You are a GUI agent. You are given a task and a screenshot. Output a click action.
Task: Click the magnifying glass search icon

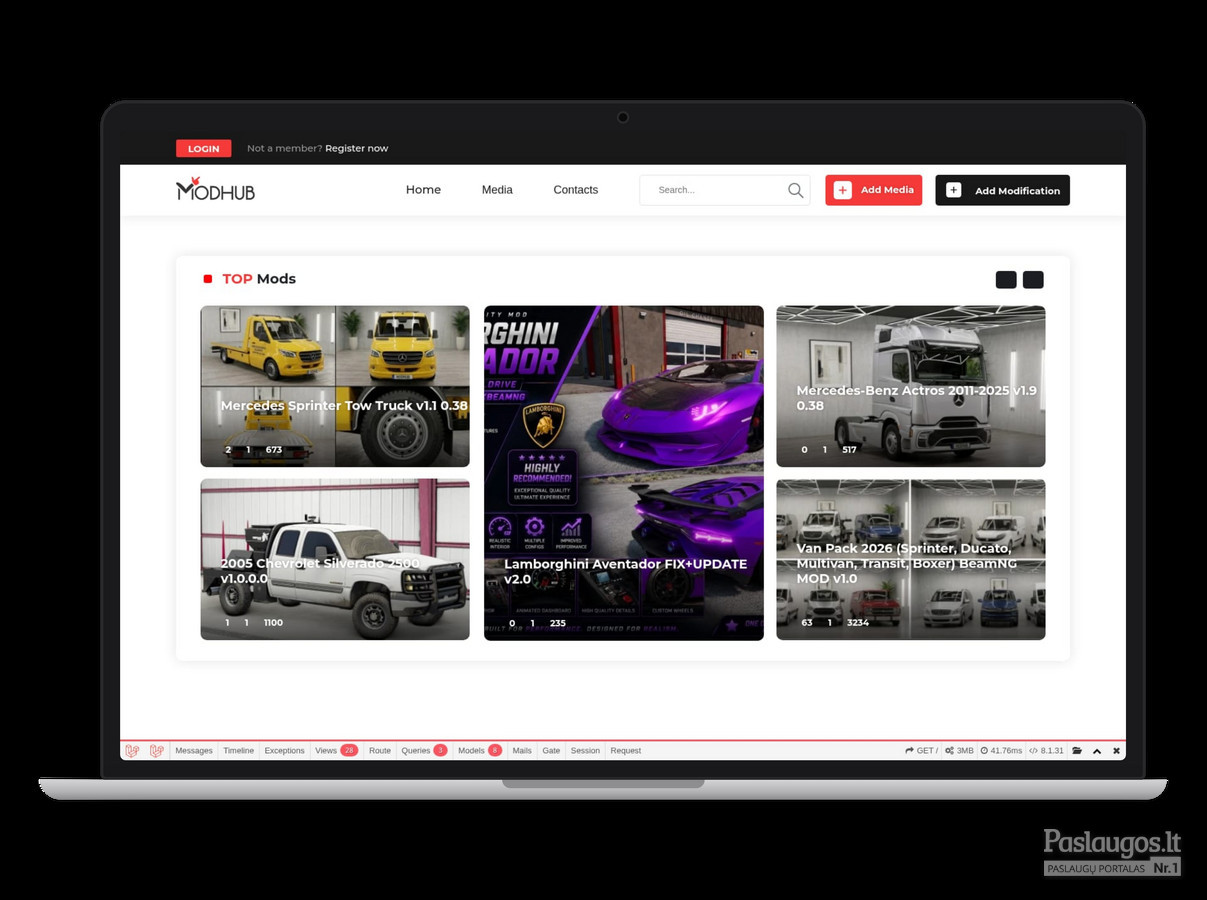coord(795,190)
